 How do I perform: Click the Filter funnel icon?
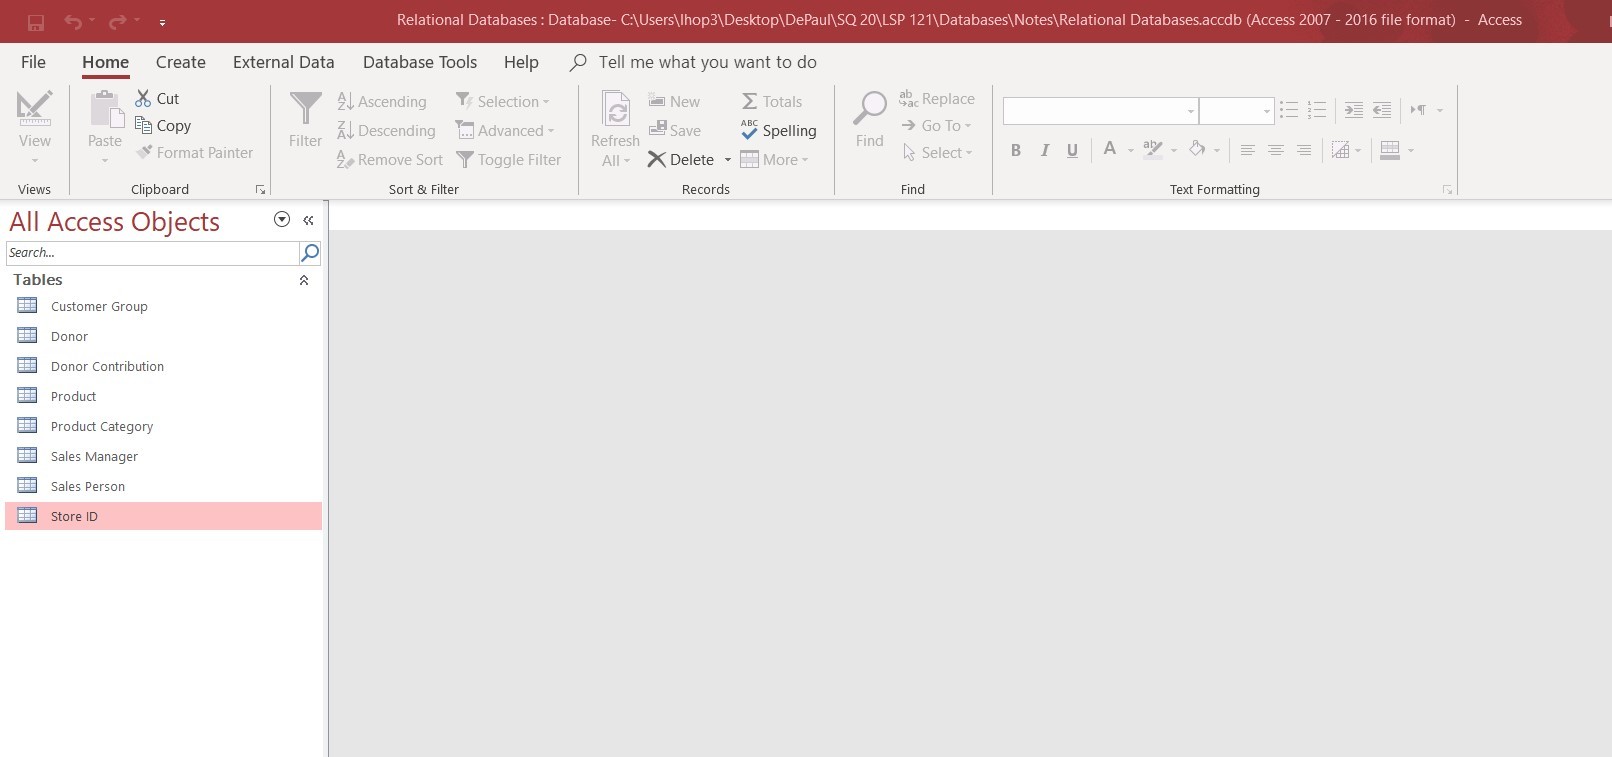click(305, 108)
